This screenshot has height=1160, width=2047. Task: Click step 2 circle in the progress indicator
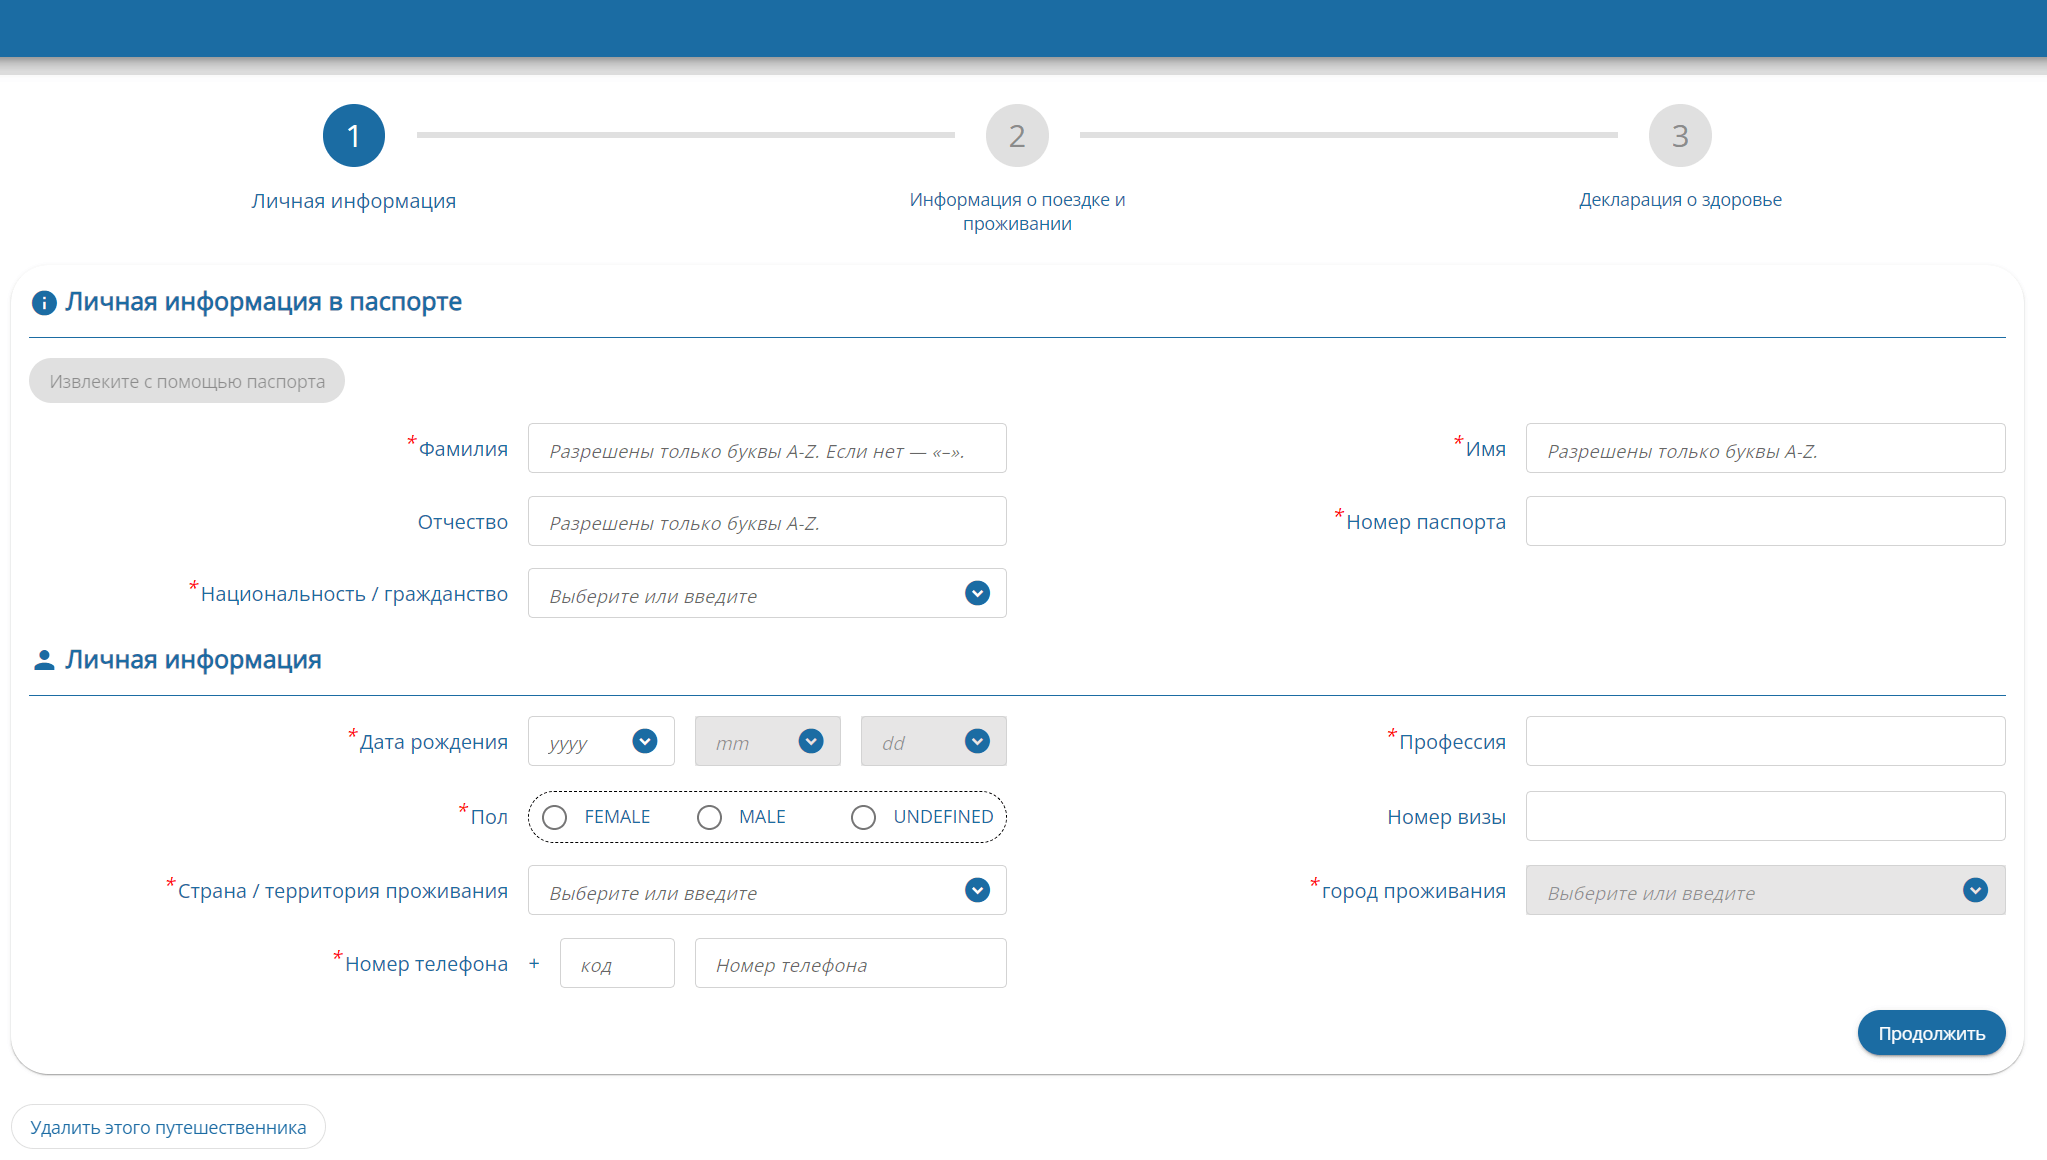click(x=1016, y=135)
